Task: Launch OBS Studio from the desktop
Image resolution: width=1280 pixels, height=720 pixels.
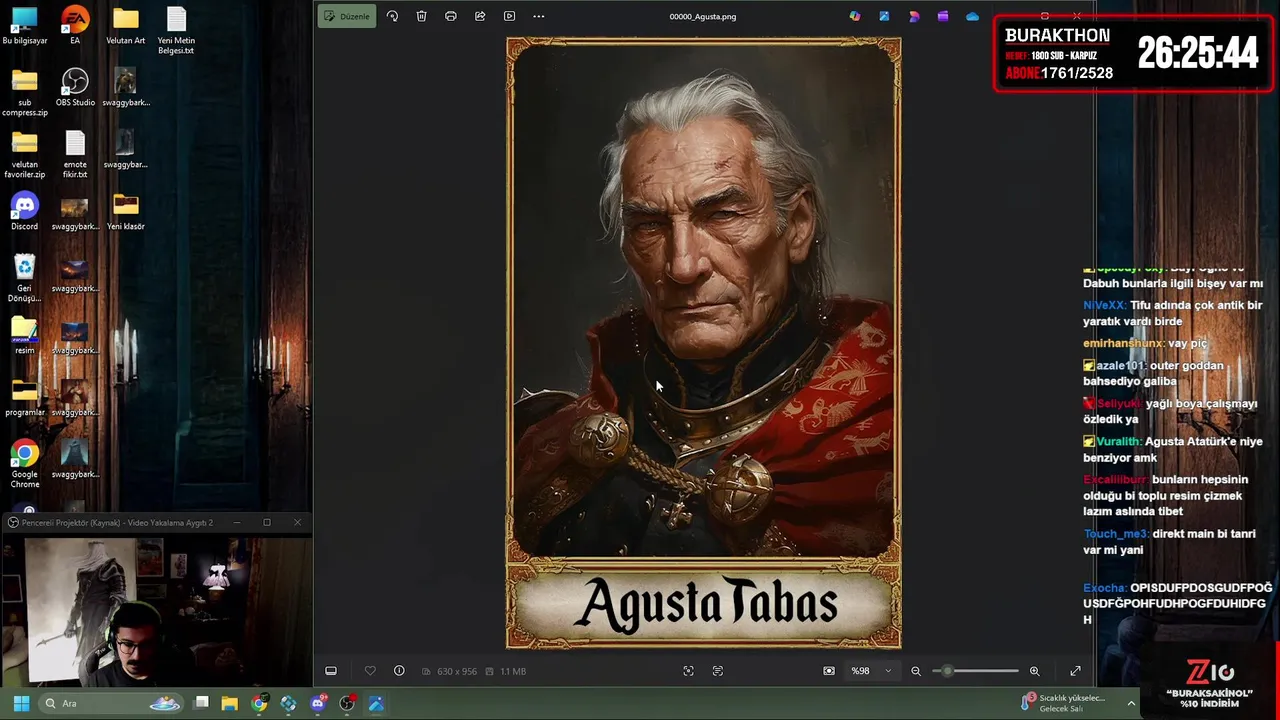Action: tap(75, 88)
